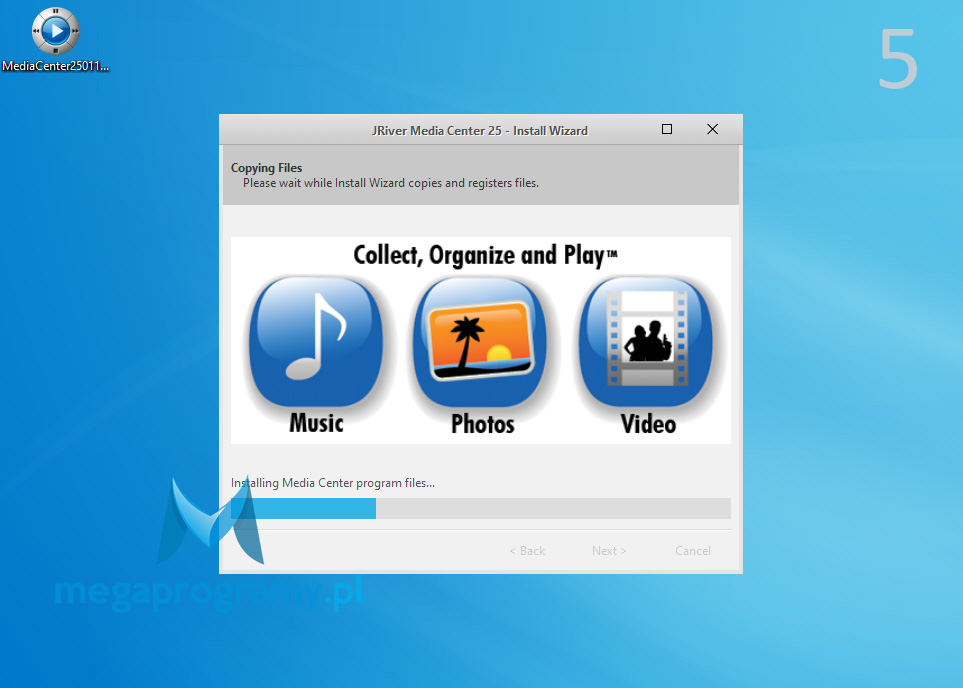The image size is (963, 688).
Task: Click 'Please wait while Install Wizard' message
Action: (391, 183)
